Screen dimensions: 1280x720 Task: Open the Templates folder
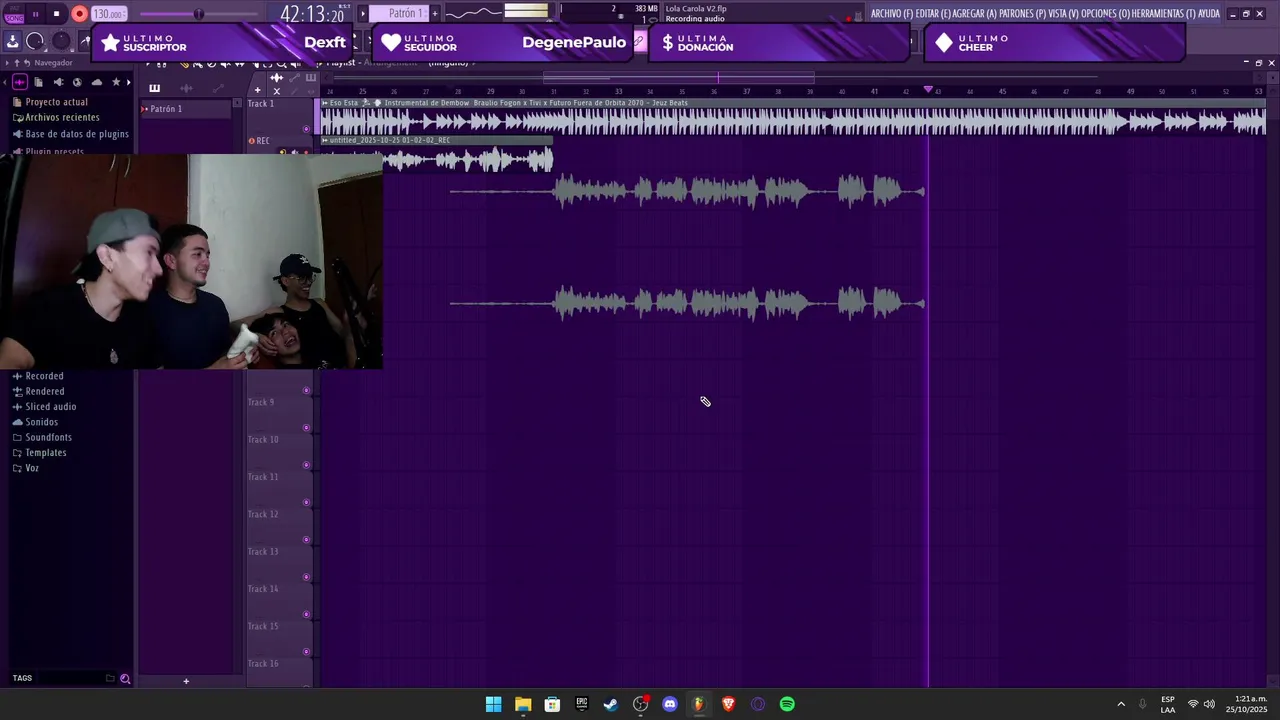click(45, 453)
